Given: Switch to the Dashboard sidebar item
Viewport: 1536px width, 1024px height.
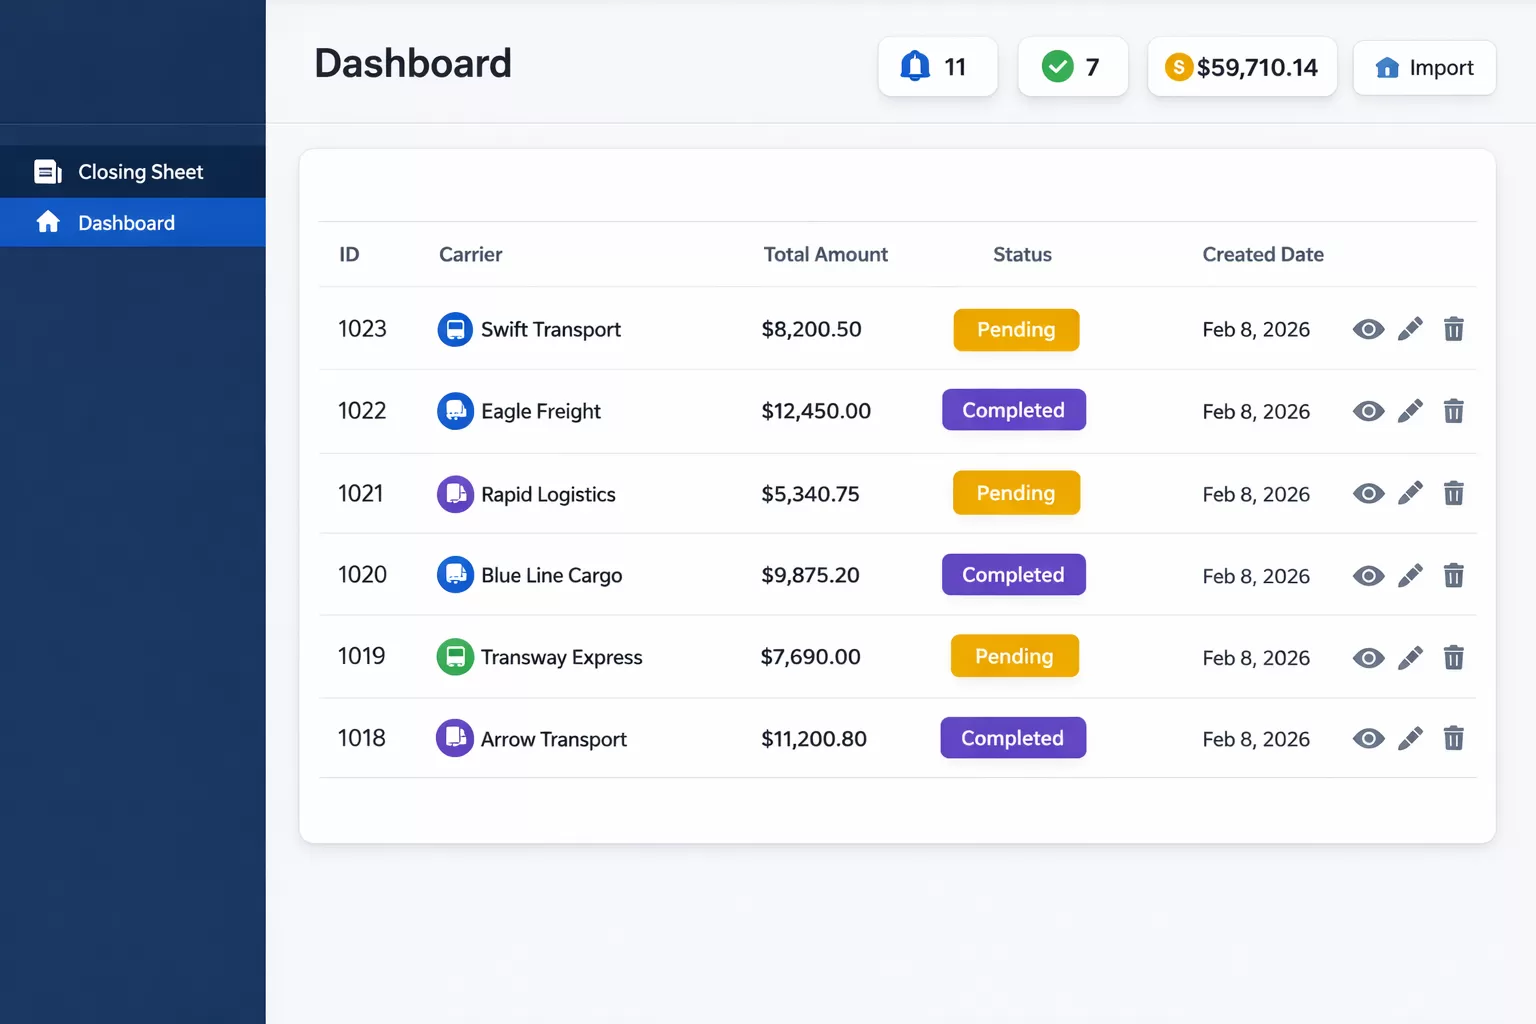Looking at the screenshot, I should click(x=125, y=222).
